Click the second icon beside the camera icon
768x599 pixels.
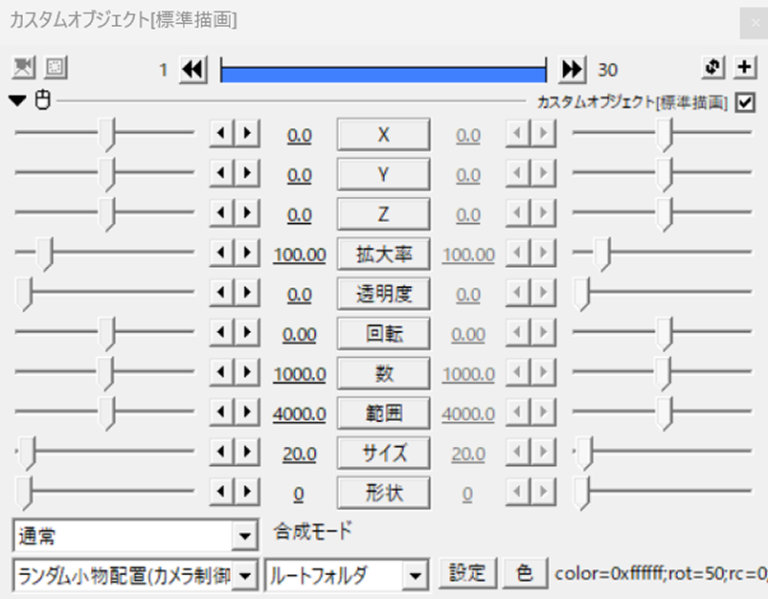[54, 68]
